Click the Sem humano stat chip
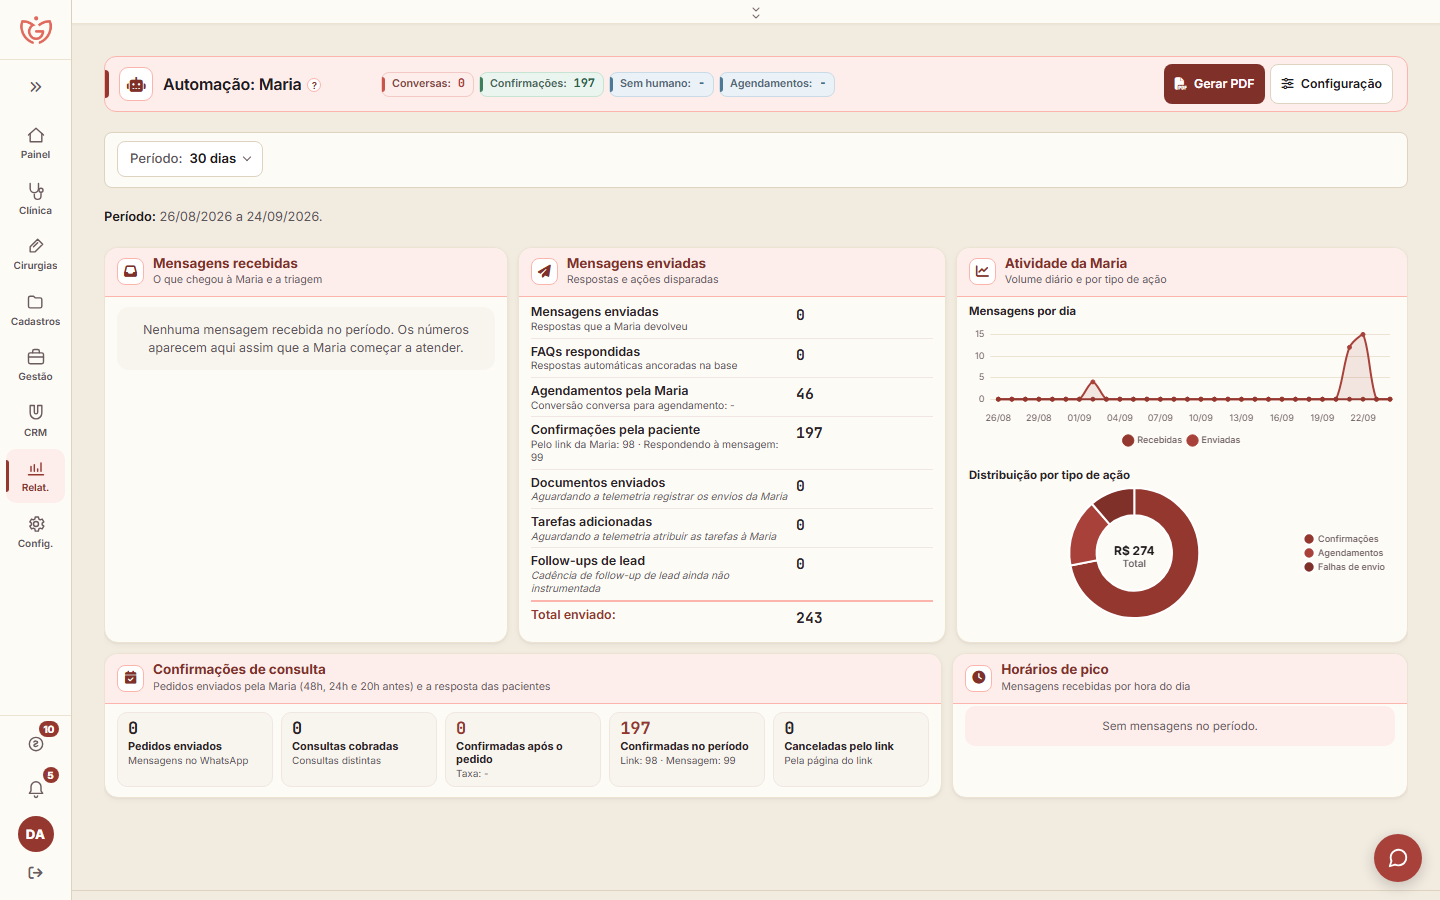Image resolution: width=1440 pixels, height=900 pixels. click(661, 84)
